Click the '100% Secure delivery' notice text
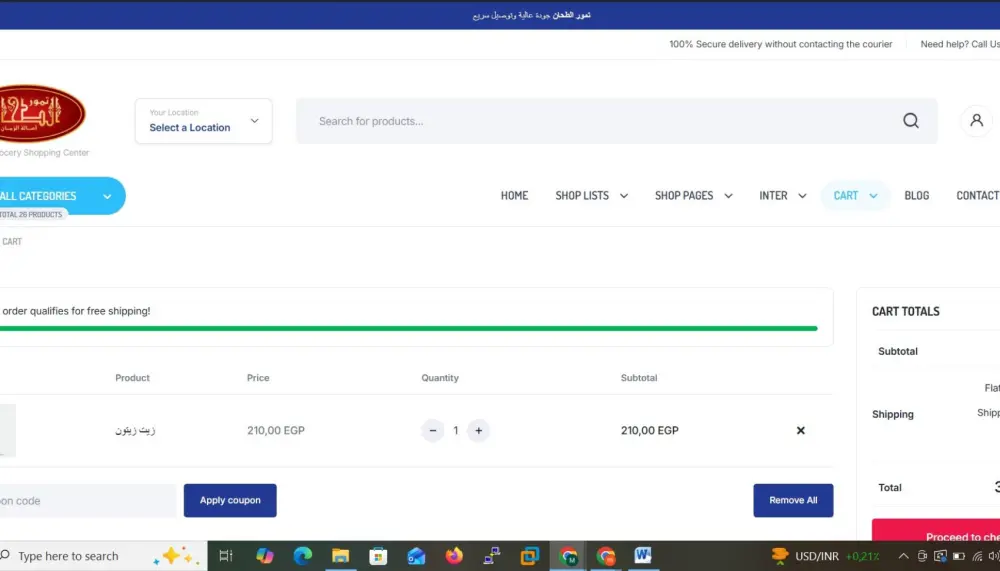The width and height of the screenshot is (1000, 571). pos(781,44)
